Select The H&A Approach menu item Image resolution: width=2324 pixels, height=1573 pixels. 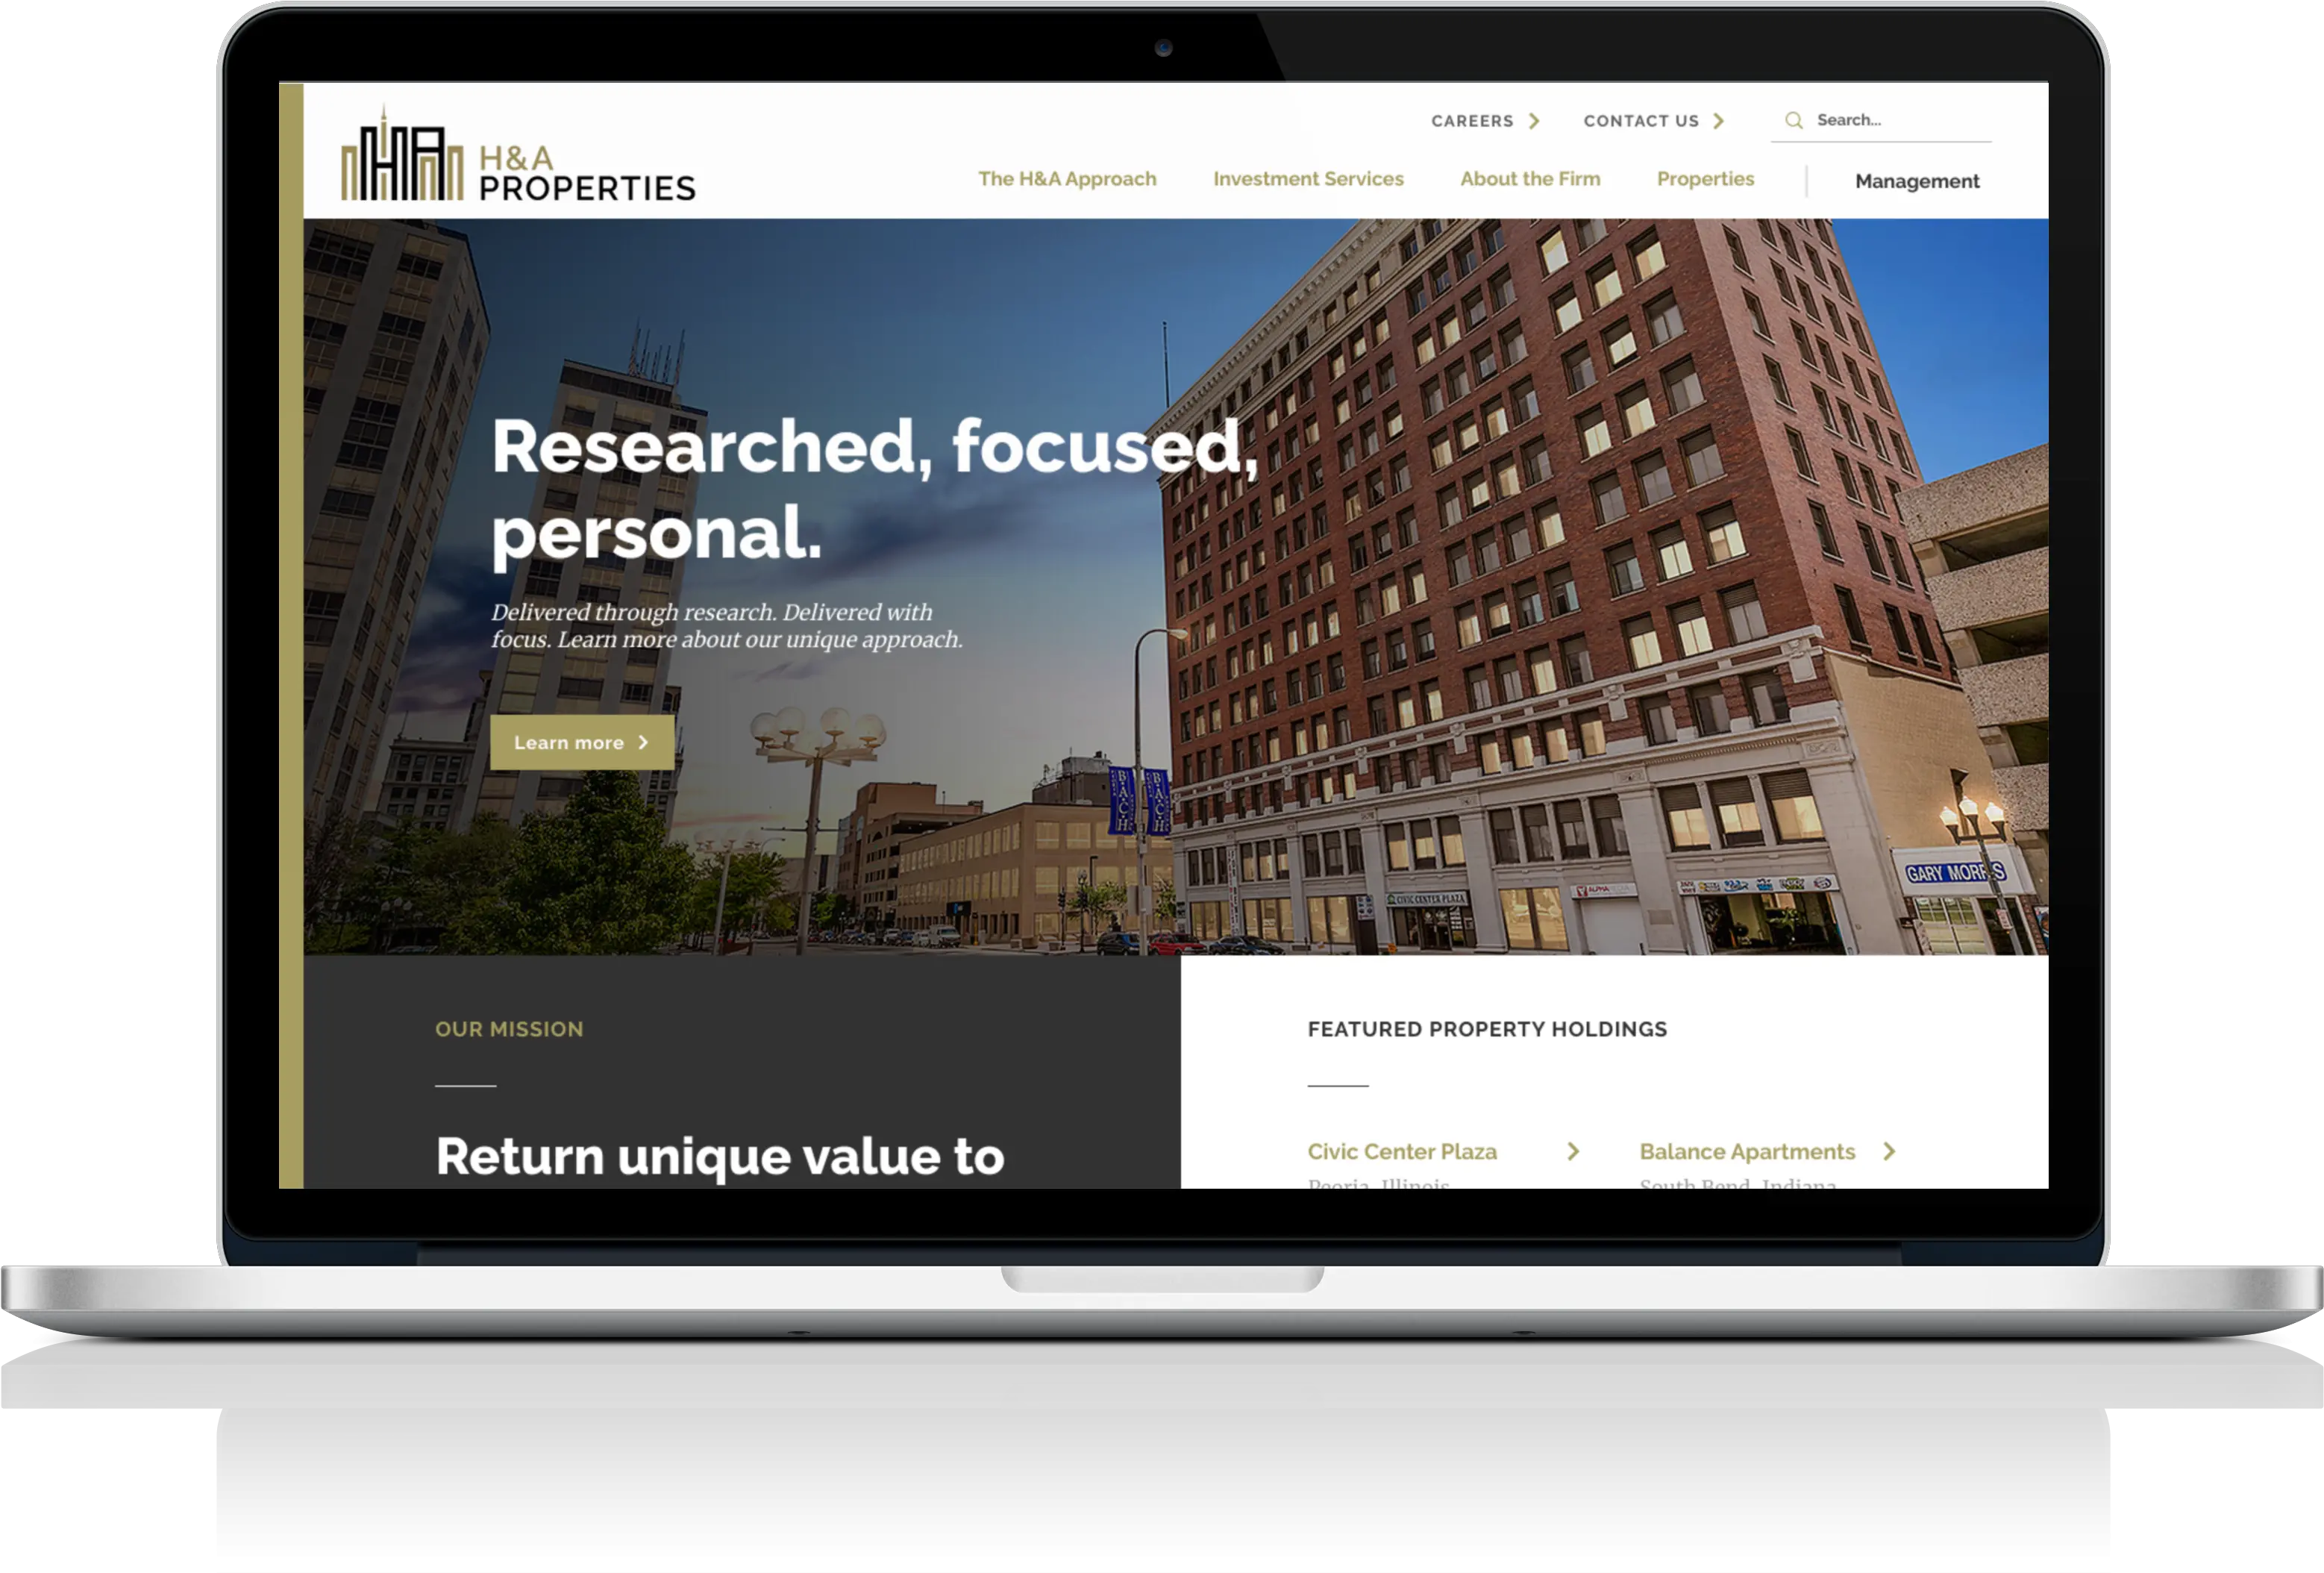point(1067,179)
